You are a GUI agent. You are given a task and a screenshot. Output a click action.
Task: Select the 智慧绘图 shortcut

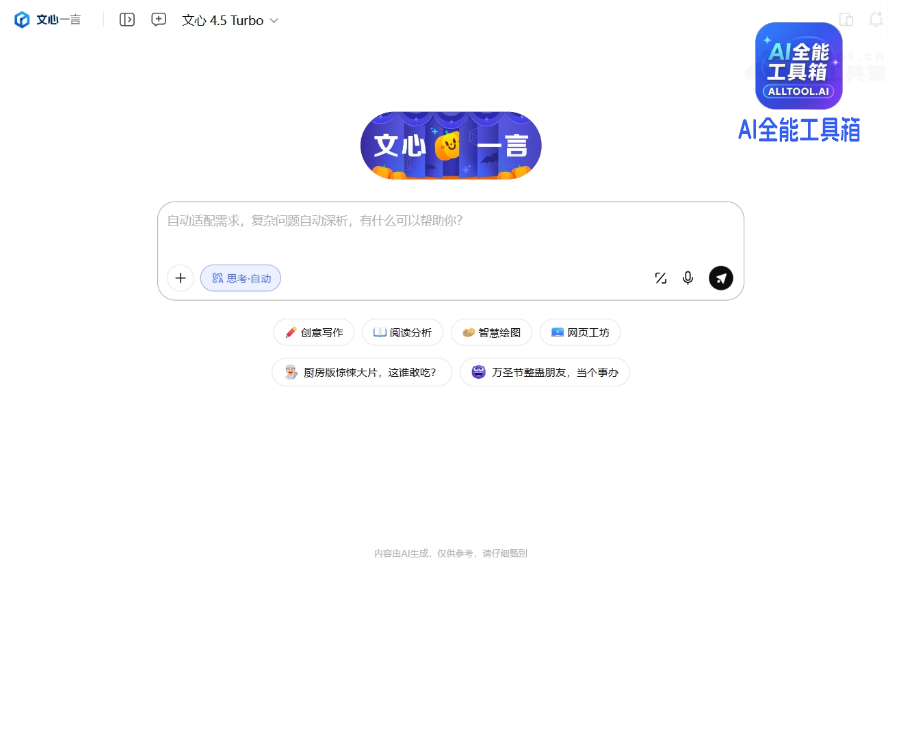pos(491,333)
